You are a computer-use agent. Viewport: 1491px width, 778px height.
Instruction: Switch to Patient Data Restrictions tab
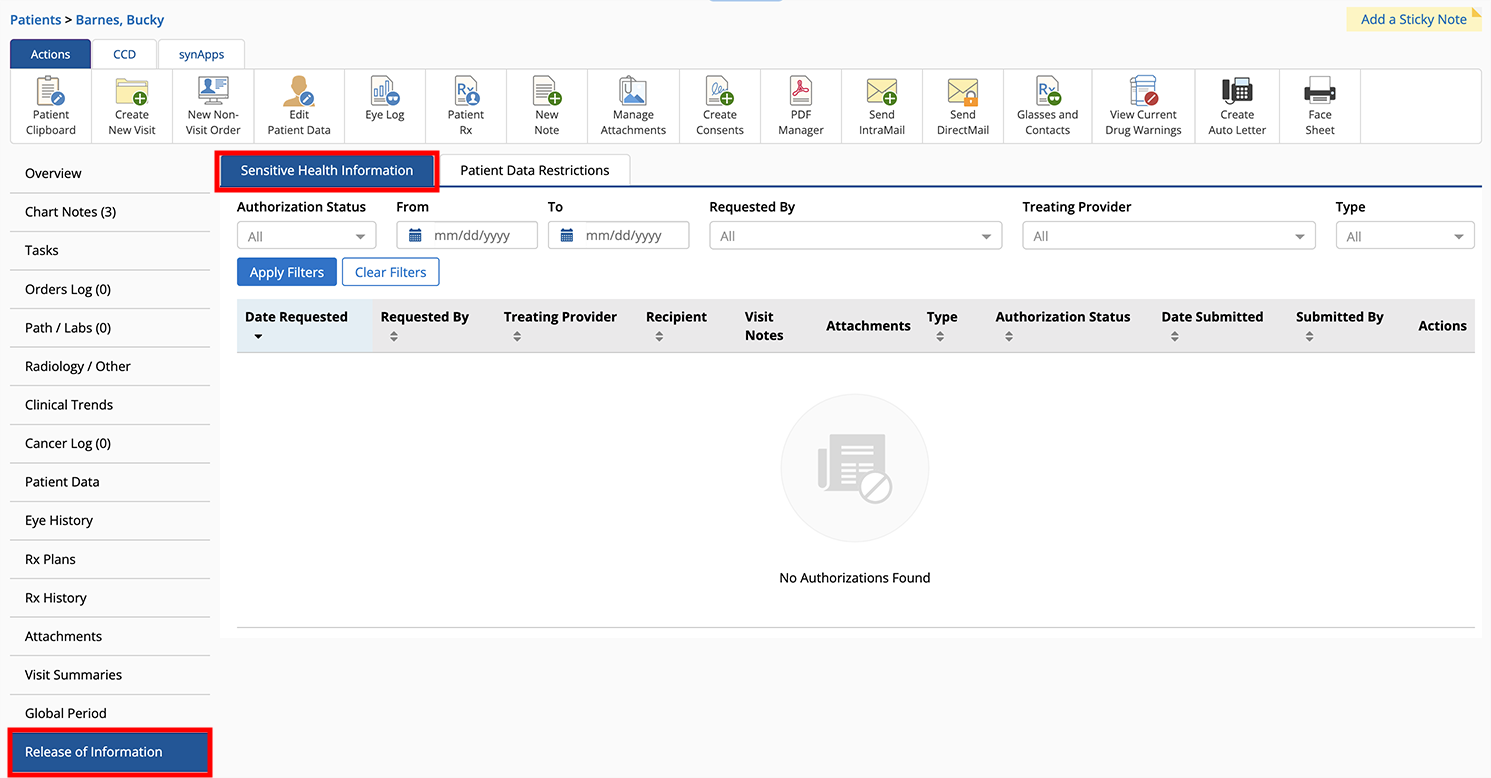click(x=534, y=171)
